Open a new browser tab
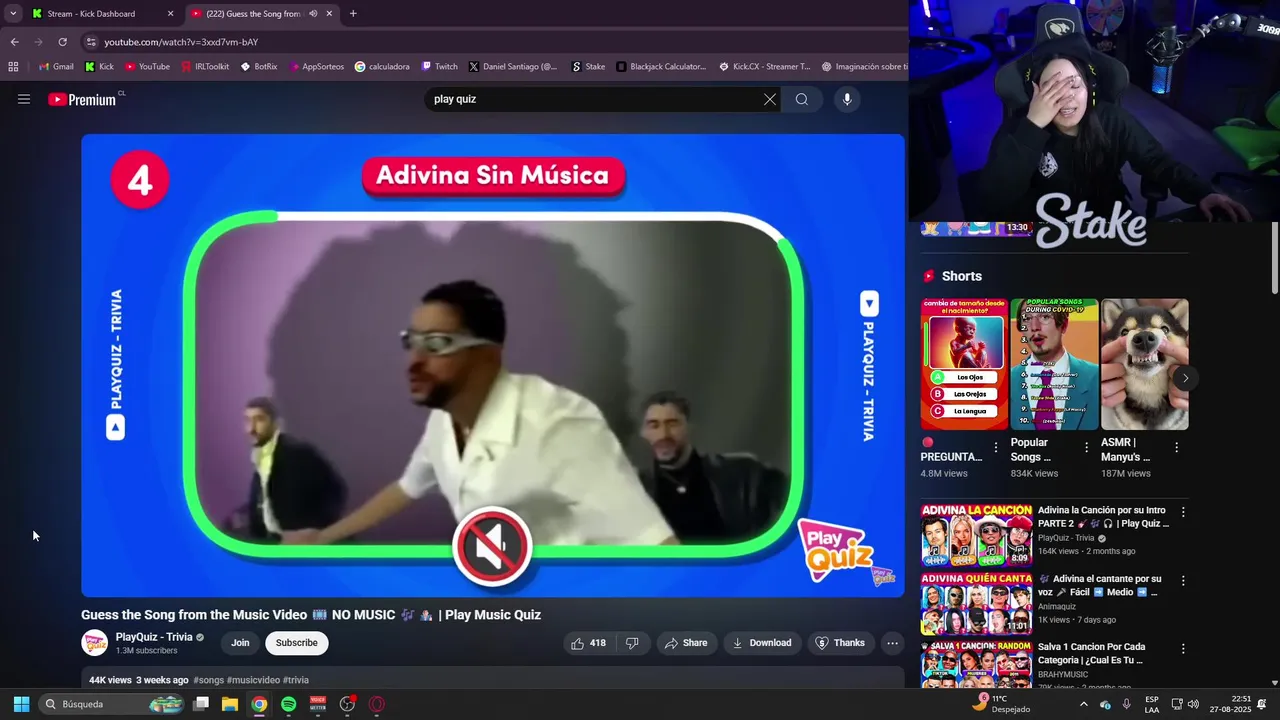The image size is (1280, 720). [353, 14]
